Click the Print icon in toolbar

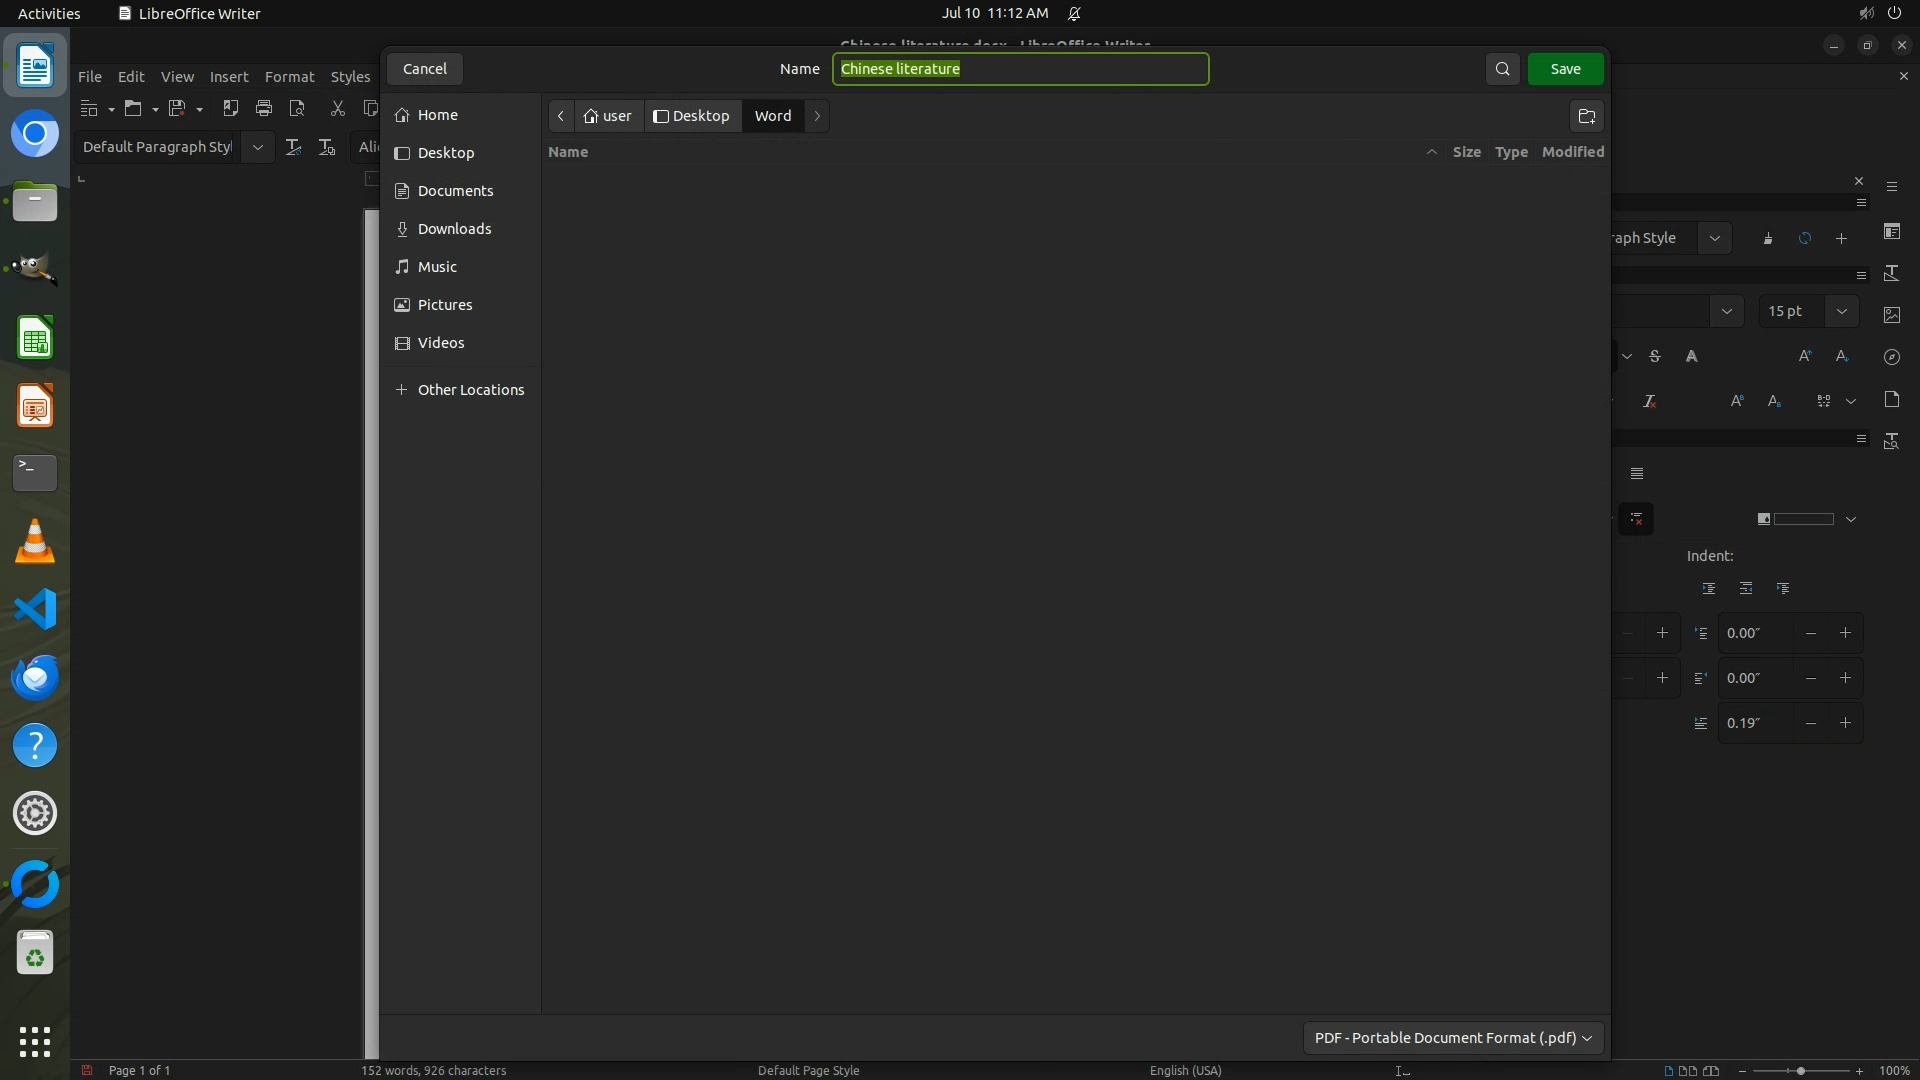coord(264,108)
